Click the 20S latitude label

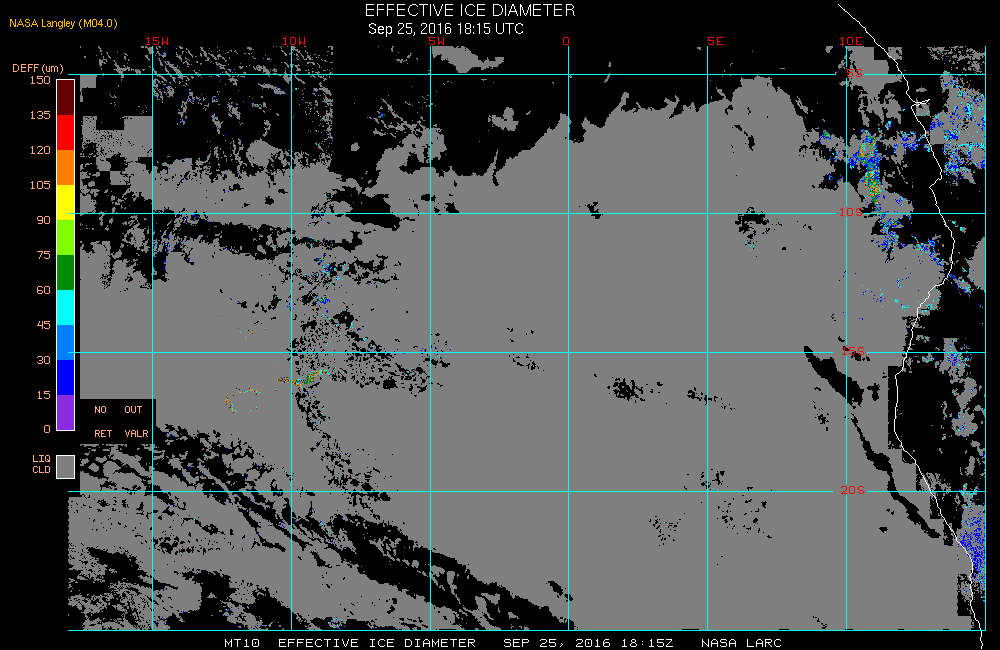pyautogui.click(x=853, y=491)
